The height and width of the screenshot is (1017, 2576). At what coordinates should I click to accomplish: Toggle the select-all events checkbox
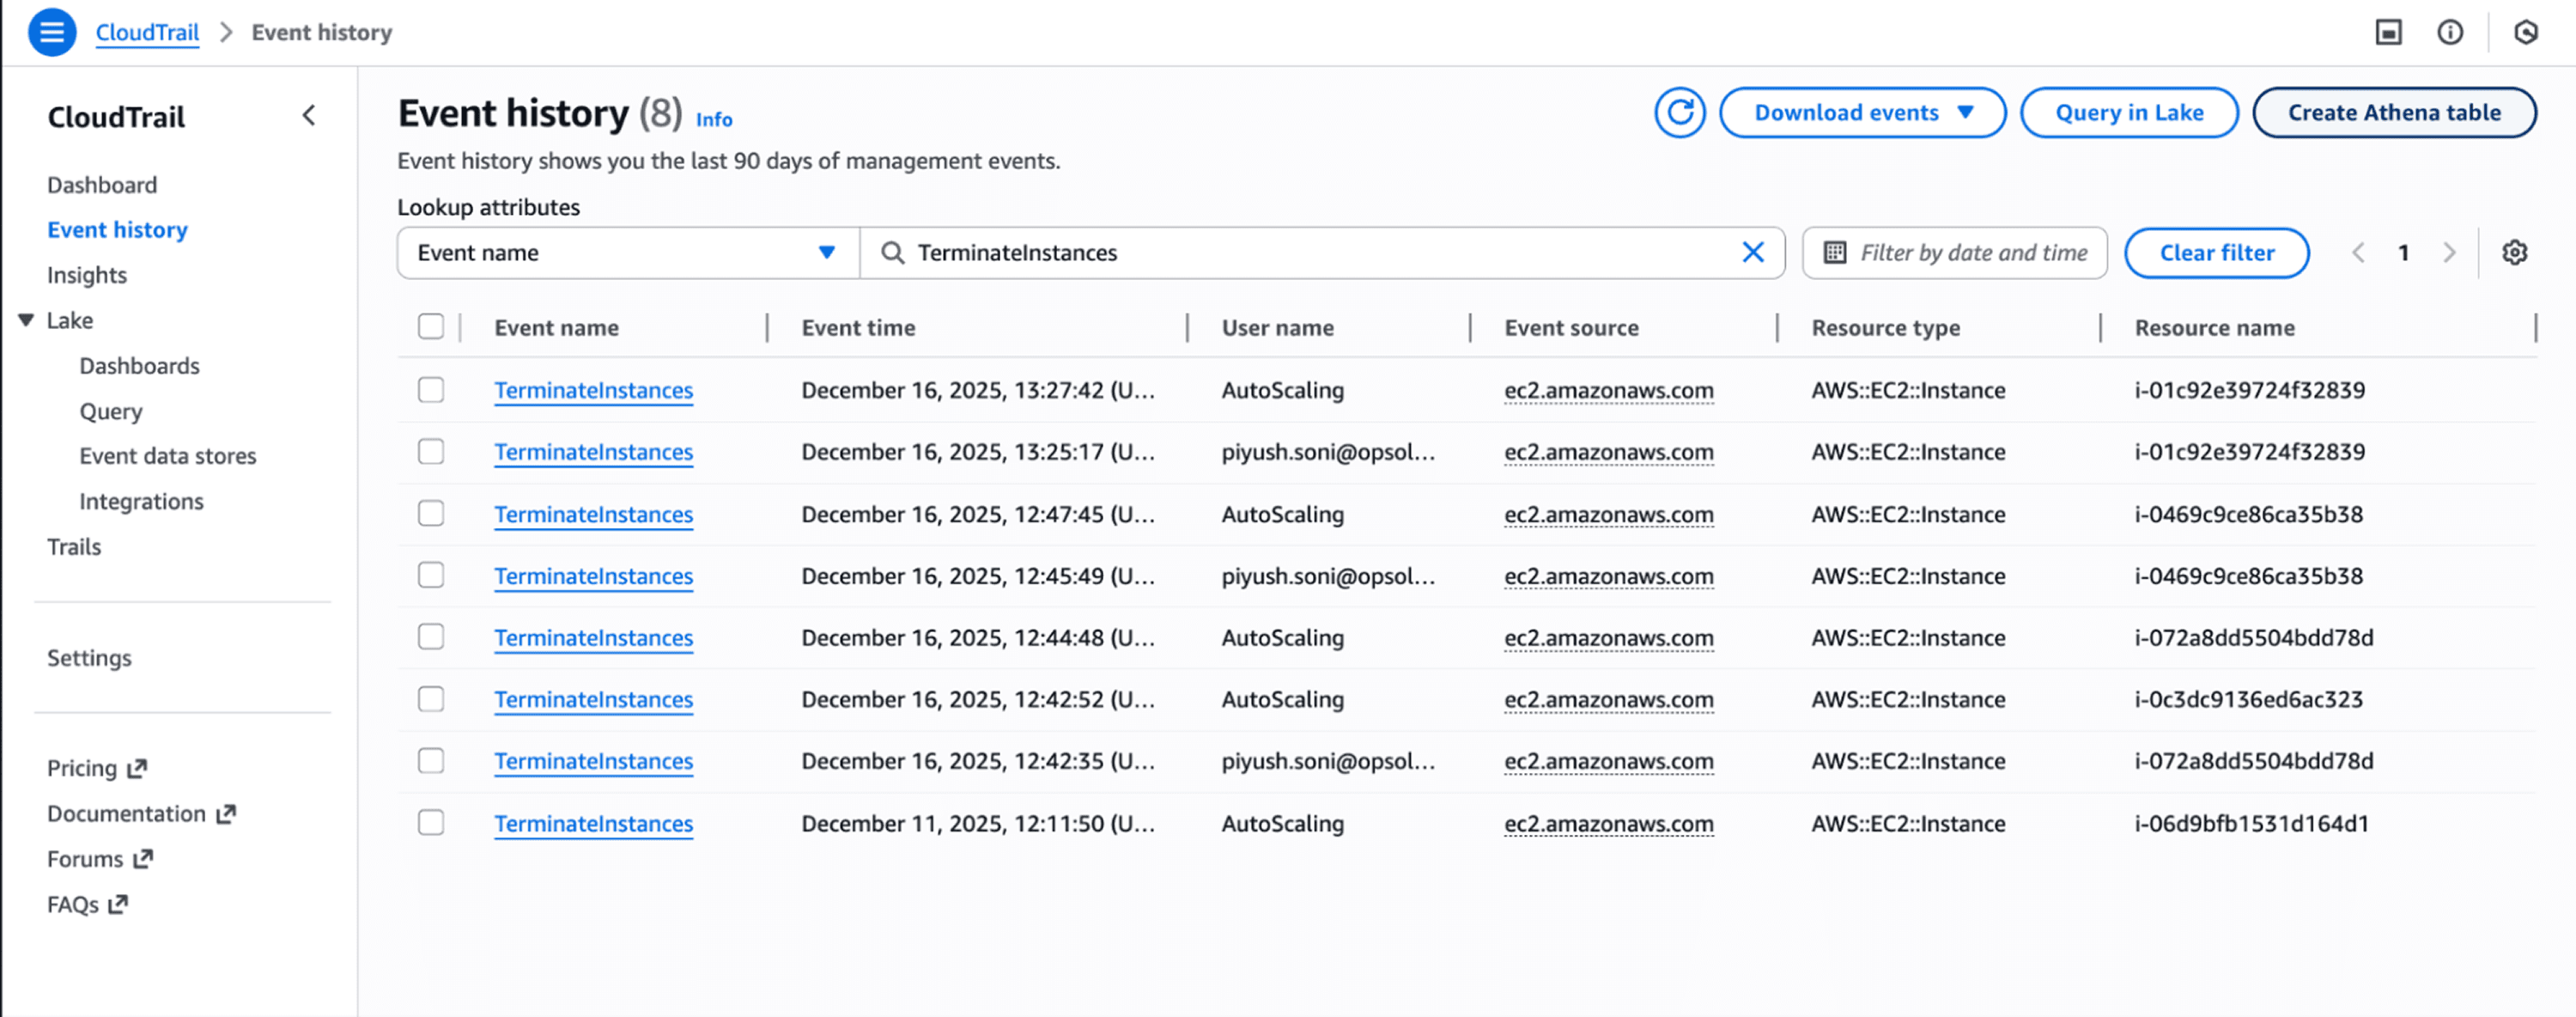click(431, 327)
